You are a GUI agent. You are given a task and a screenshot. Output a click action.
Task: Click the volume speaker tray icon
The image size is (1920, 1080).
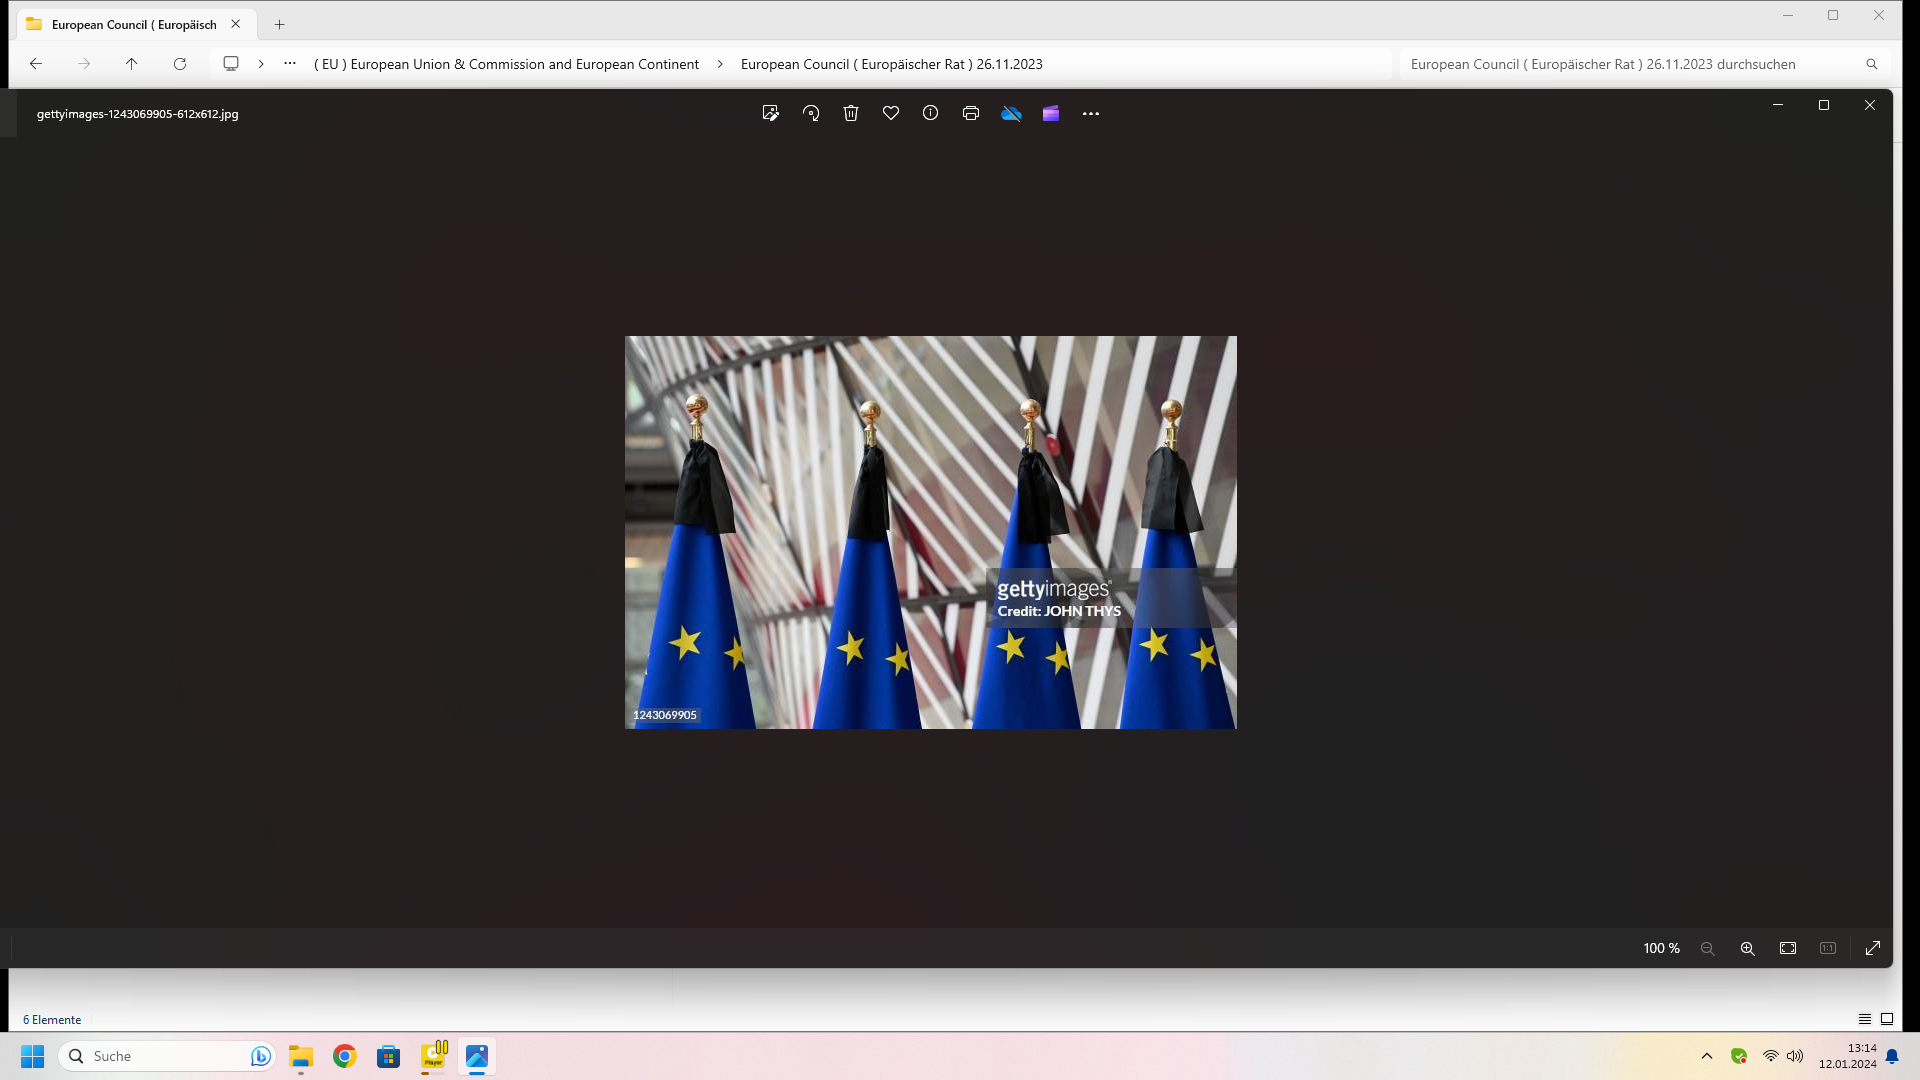point(1795,1057)
